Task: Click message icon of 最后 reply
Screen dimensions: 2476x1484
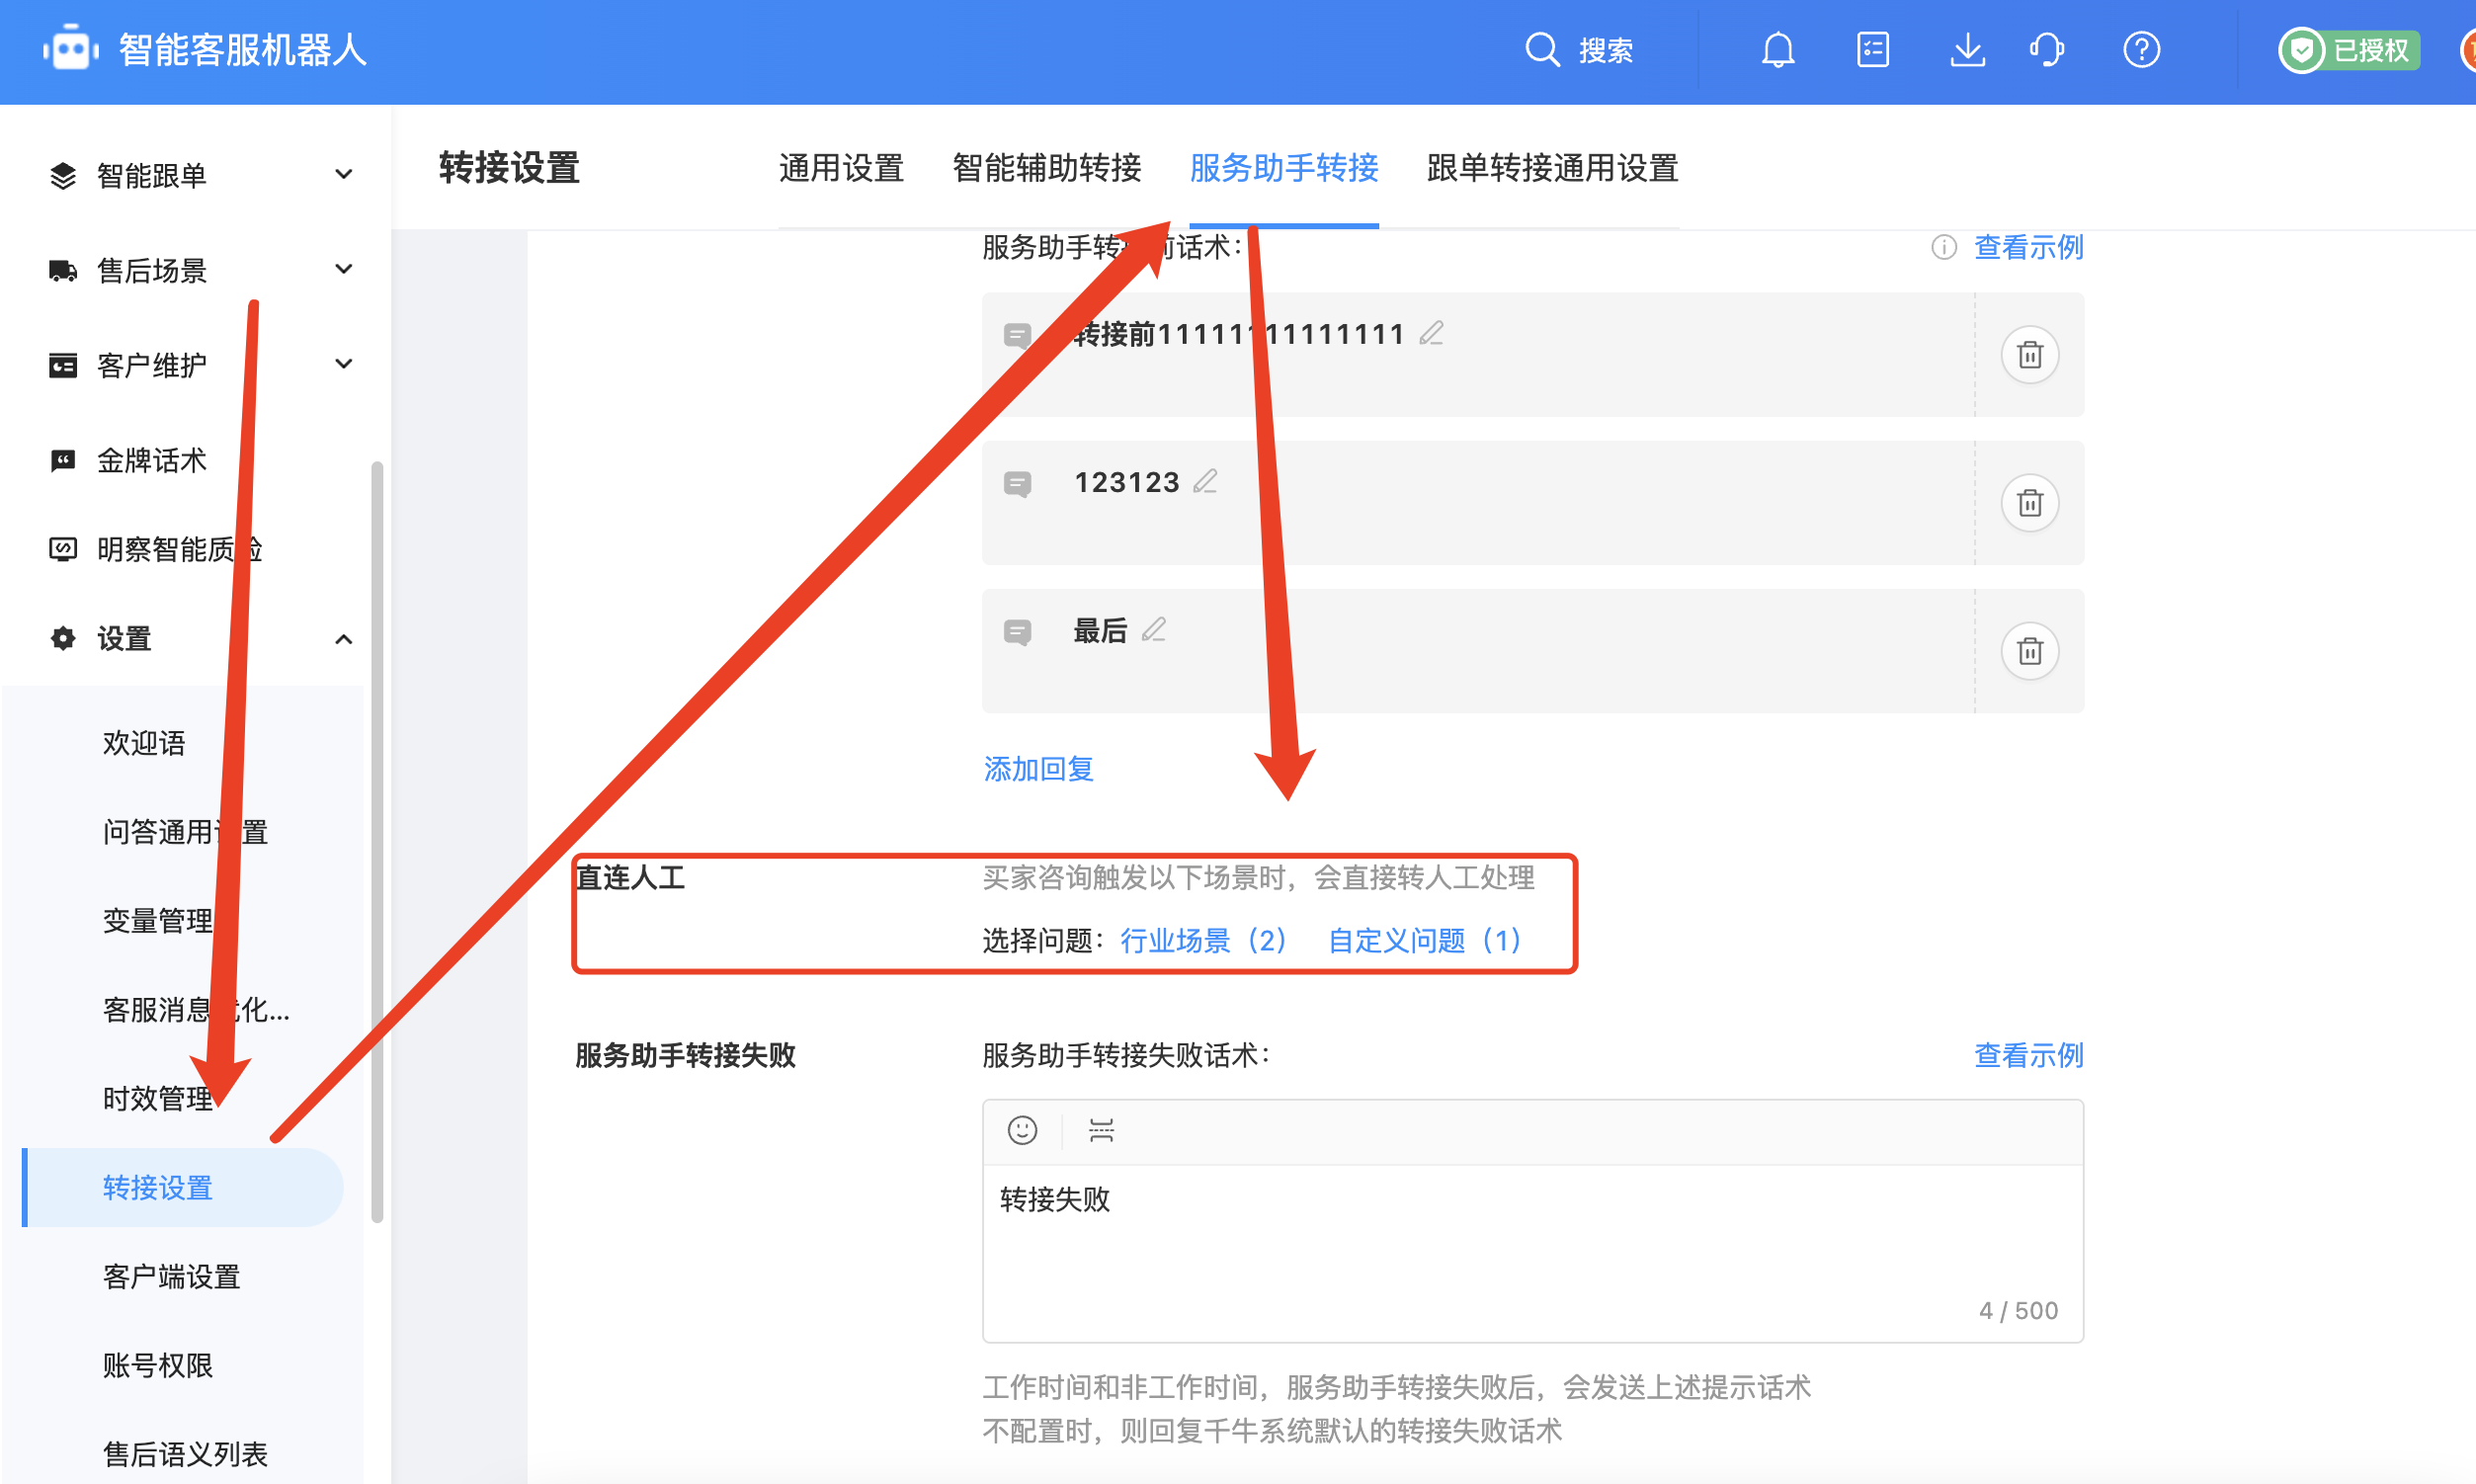Action: click(x=1017, y=632)
